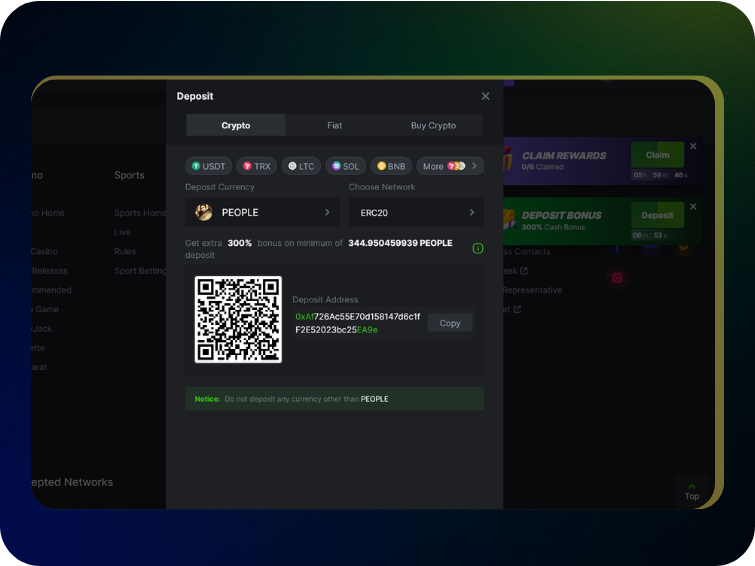The image size is (755, 566).
Task: Open the sports Rules link
Action: coord(125,251)
